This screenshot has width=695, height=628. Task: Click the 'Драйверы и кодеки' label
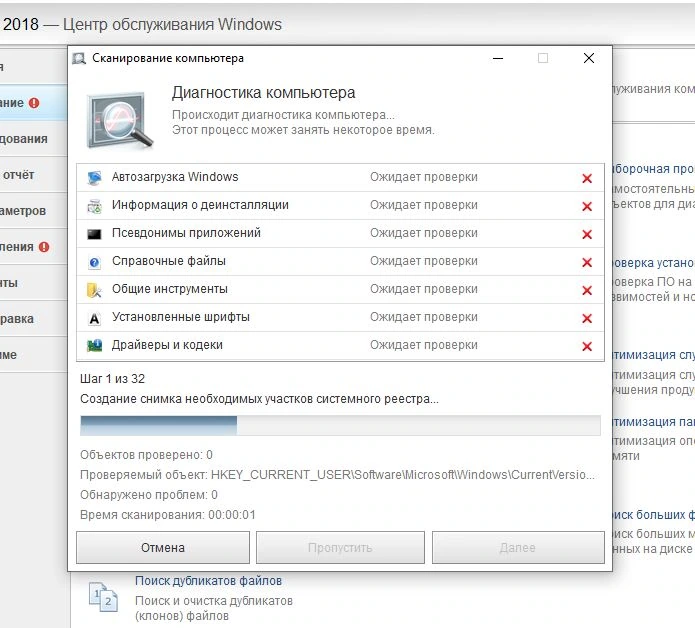click(x=167, y=345)
